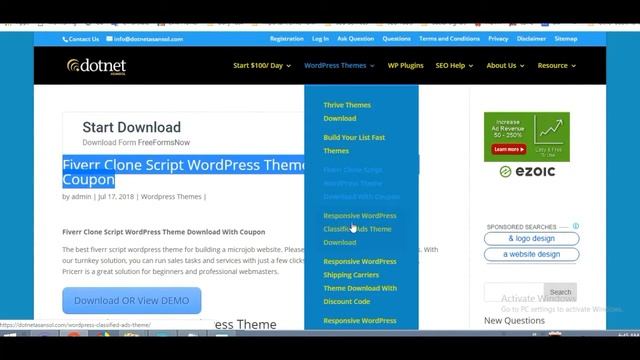Focus the sidebar search input field

514,292
